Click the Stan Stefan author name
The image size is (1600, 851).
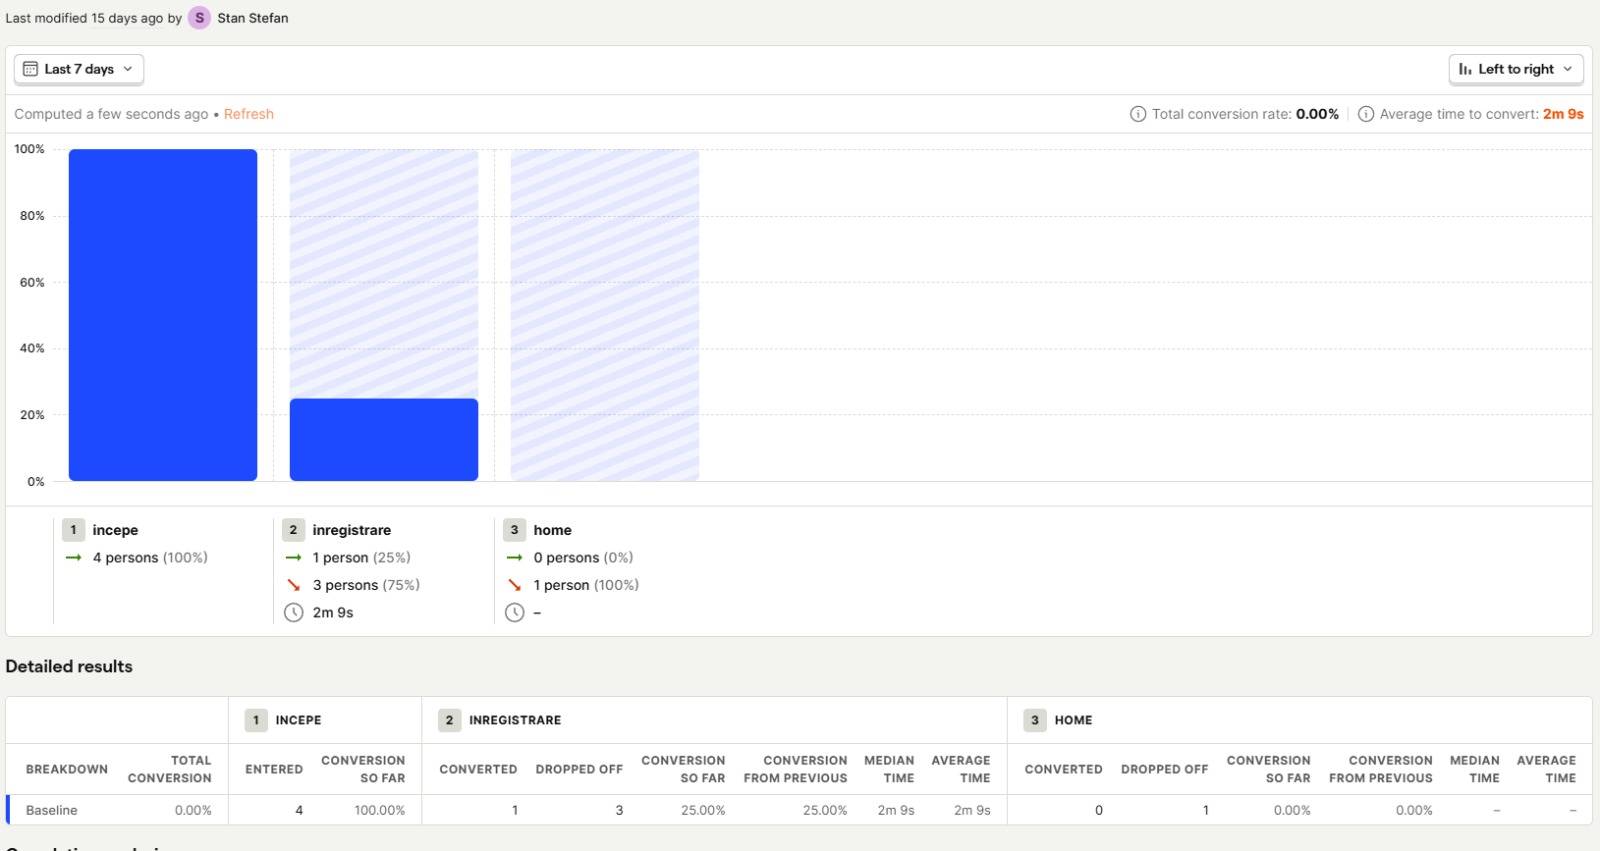253,18
